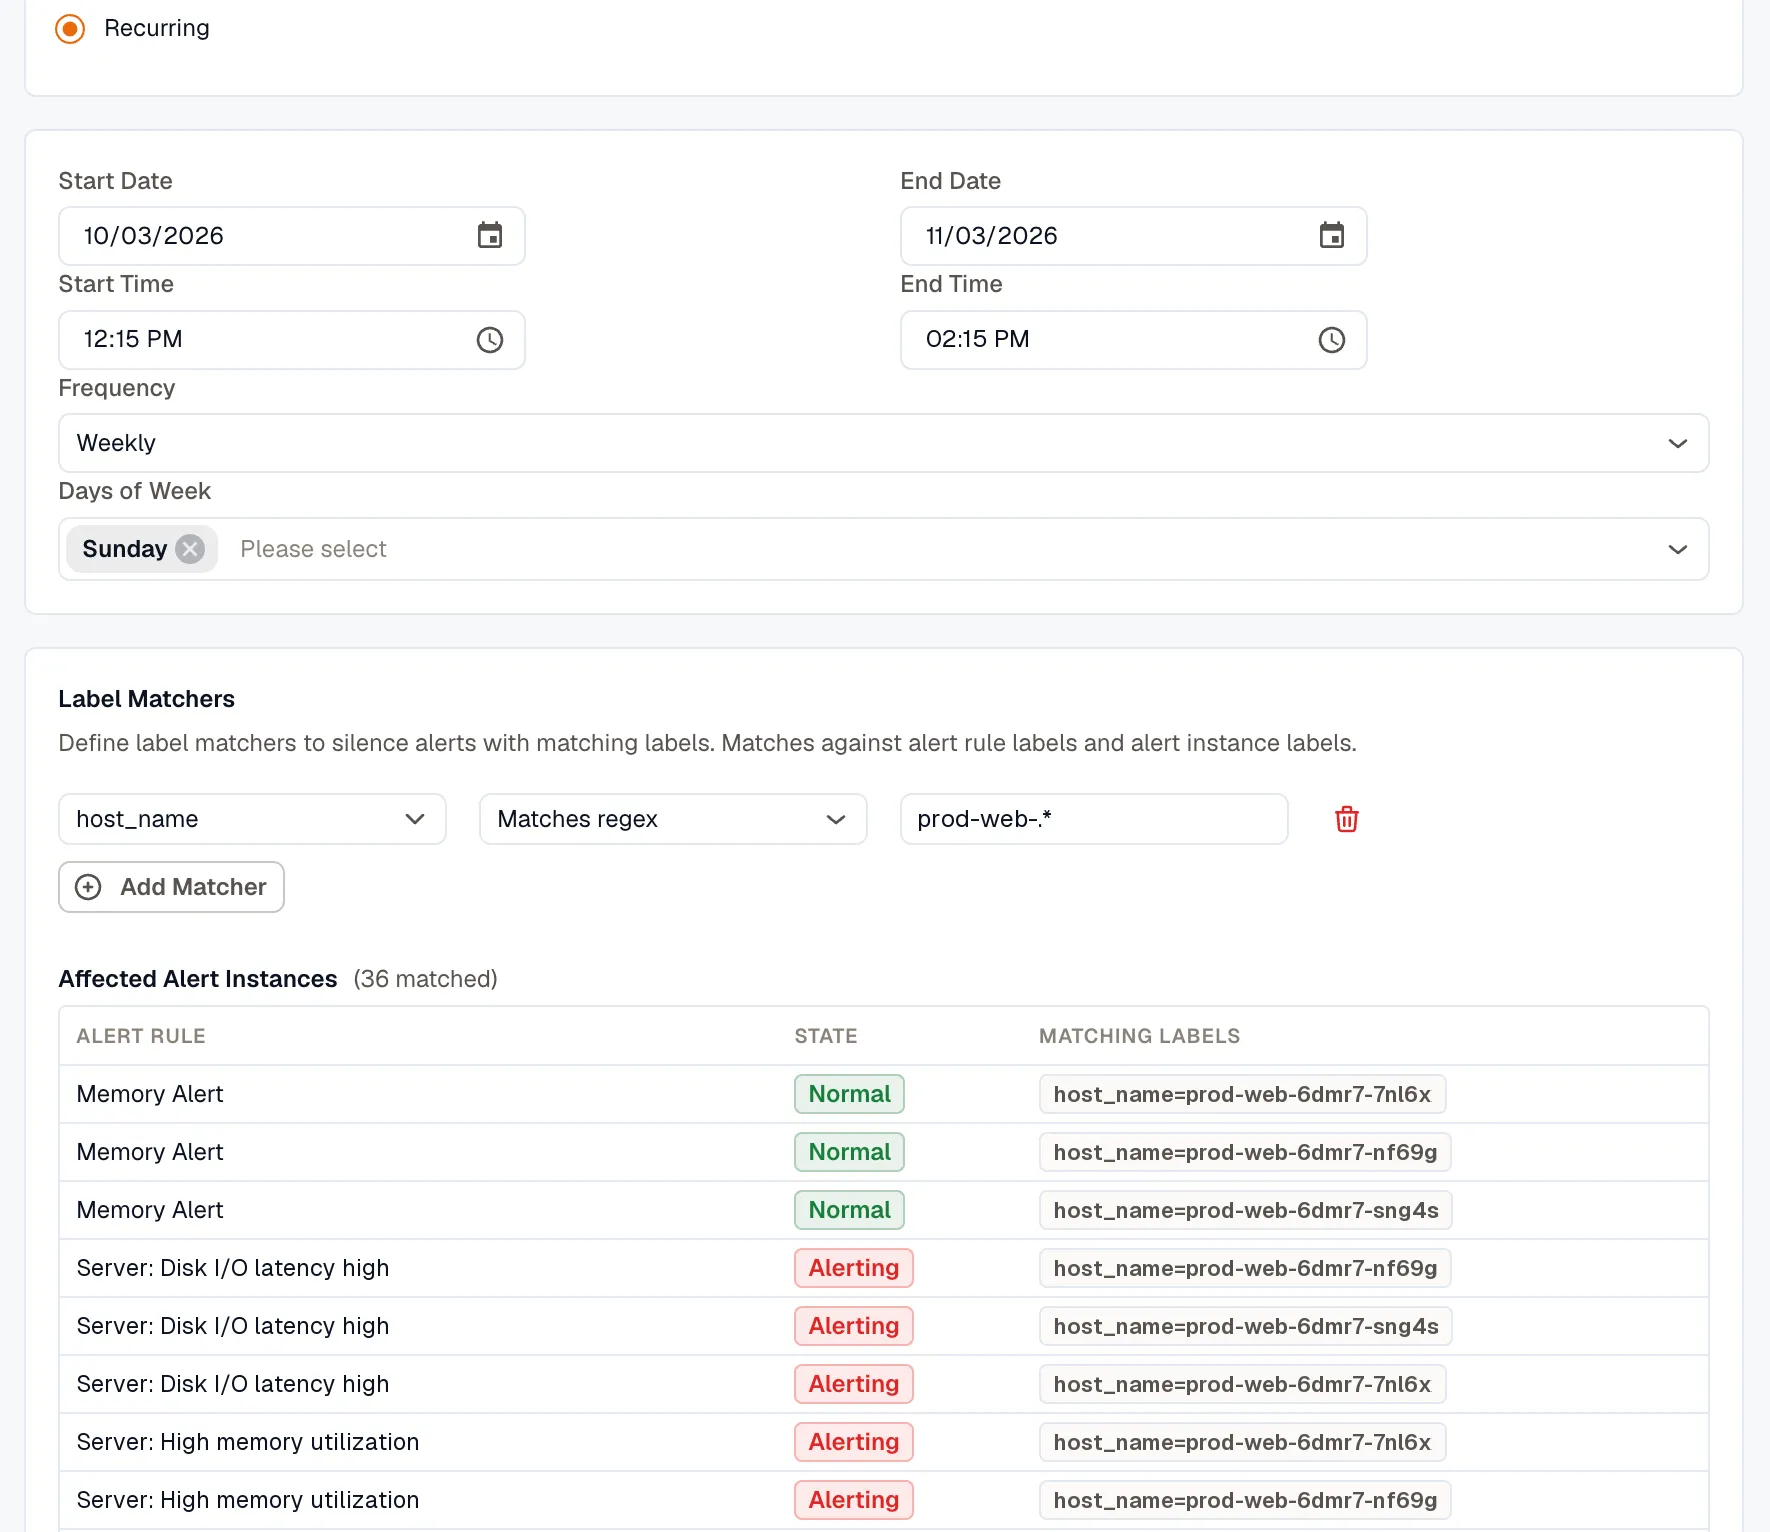Open the Start Time clock picker icon
1770x1532 pixels.
[490, 340]
